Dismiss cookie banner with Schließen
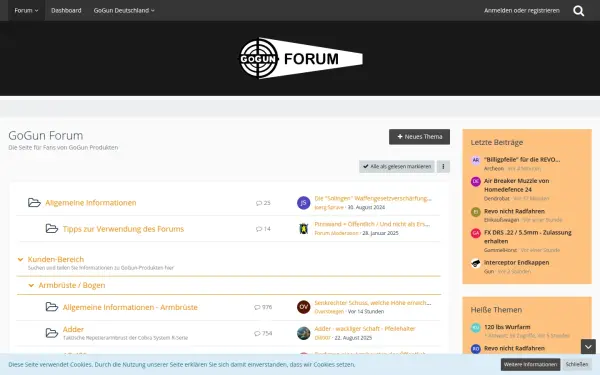Image resolution: width=600 pixels, height=375 pixels. 577,364
